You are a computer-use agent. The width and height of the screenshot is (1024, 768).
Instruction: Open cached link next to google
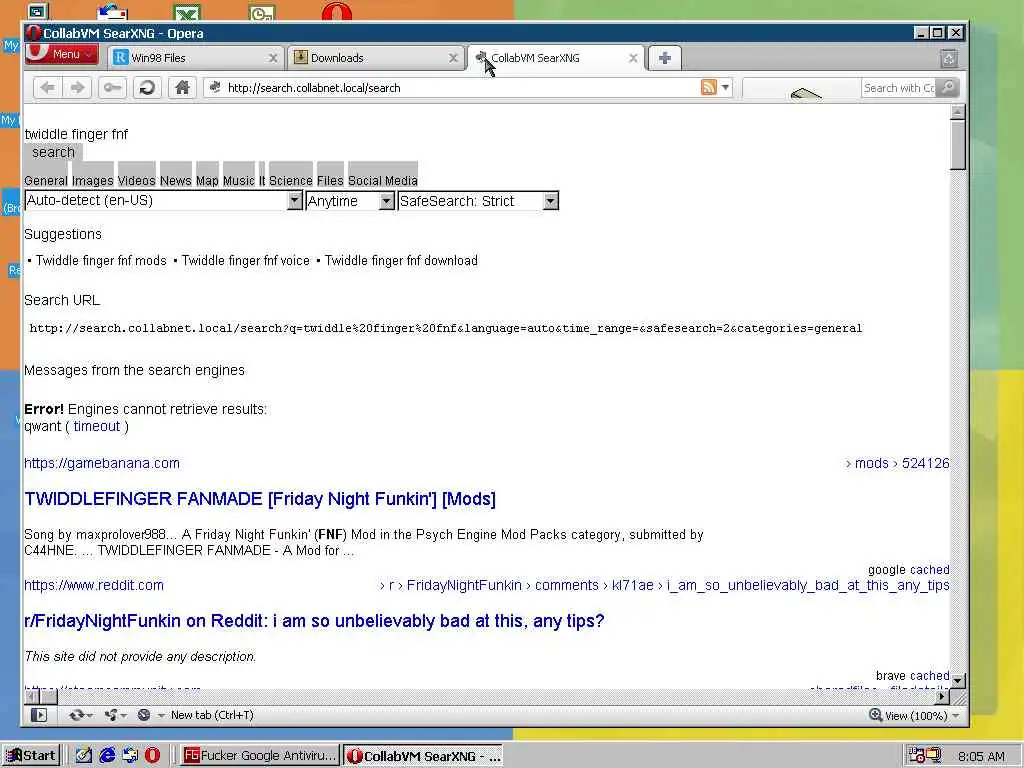pyautogui.click(x=929, y=570)
